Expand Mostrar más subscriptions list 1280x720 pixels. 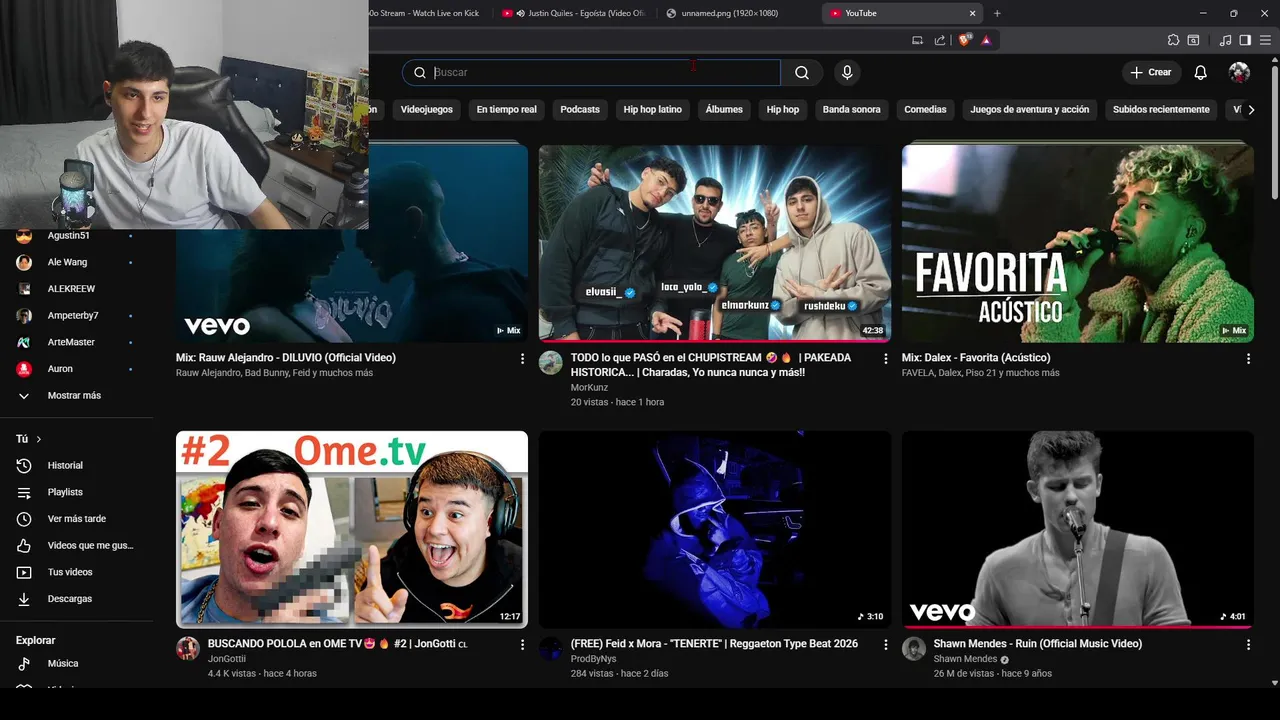[76, 395]
